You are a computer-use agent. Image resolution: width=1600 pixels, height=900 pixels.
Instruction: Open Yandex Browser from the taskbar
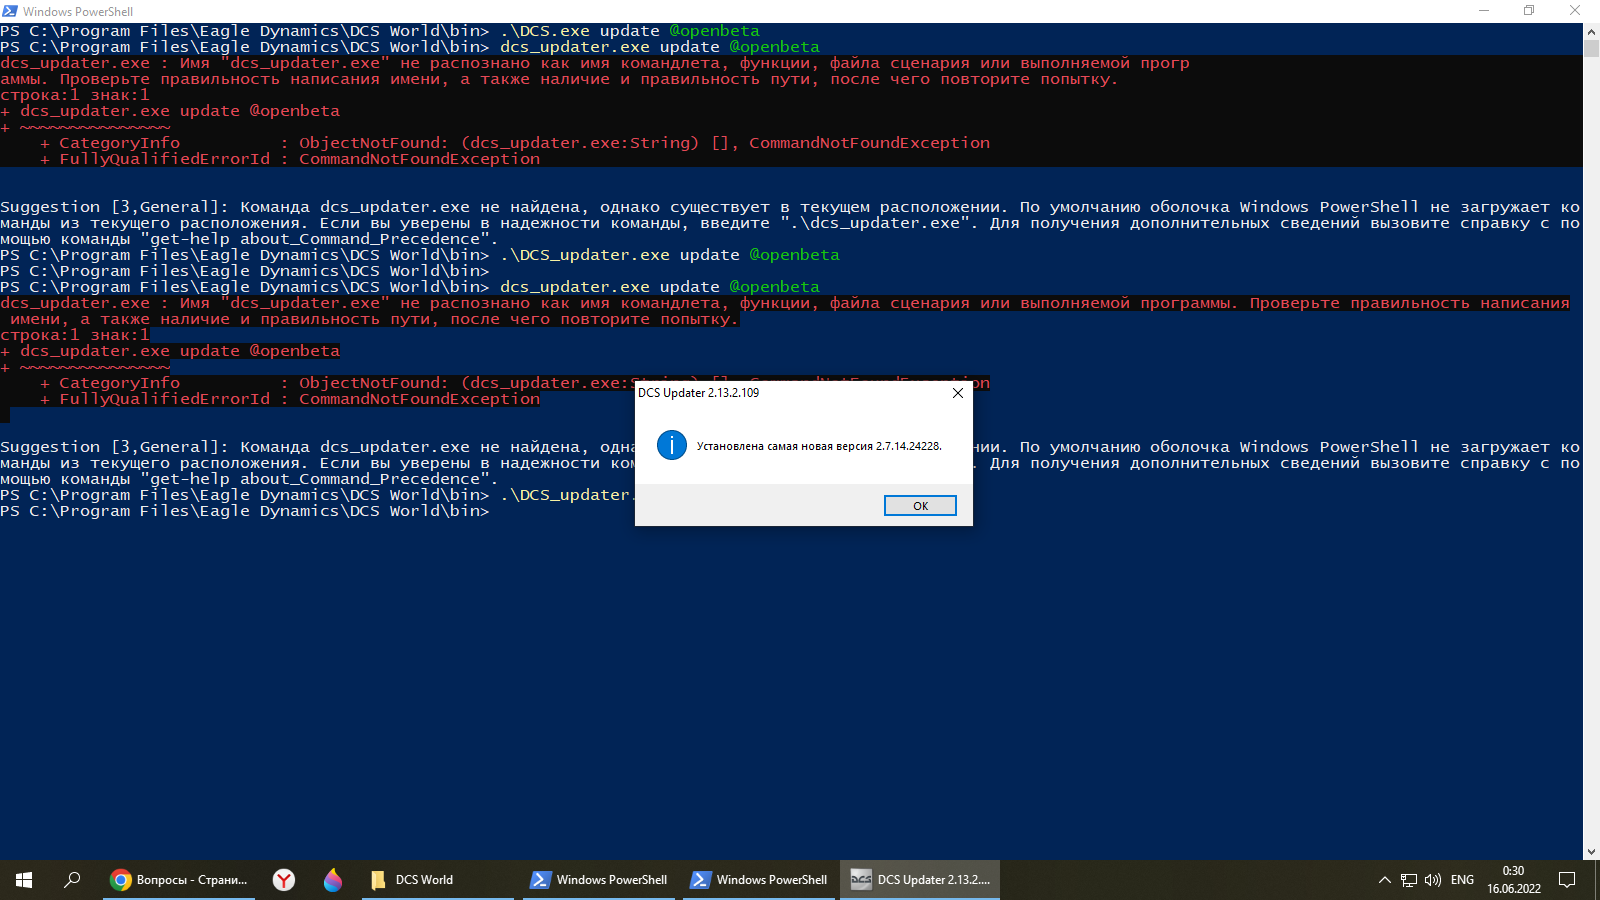click(x=284, y=880)
